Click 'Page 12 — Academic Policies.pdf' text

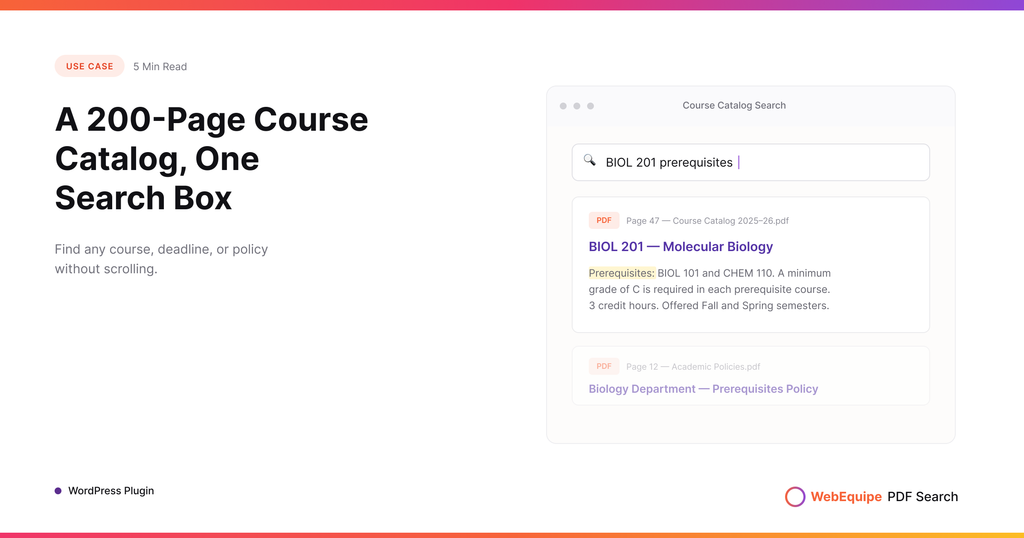coord(693,366)
